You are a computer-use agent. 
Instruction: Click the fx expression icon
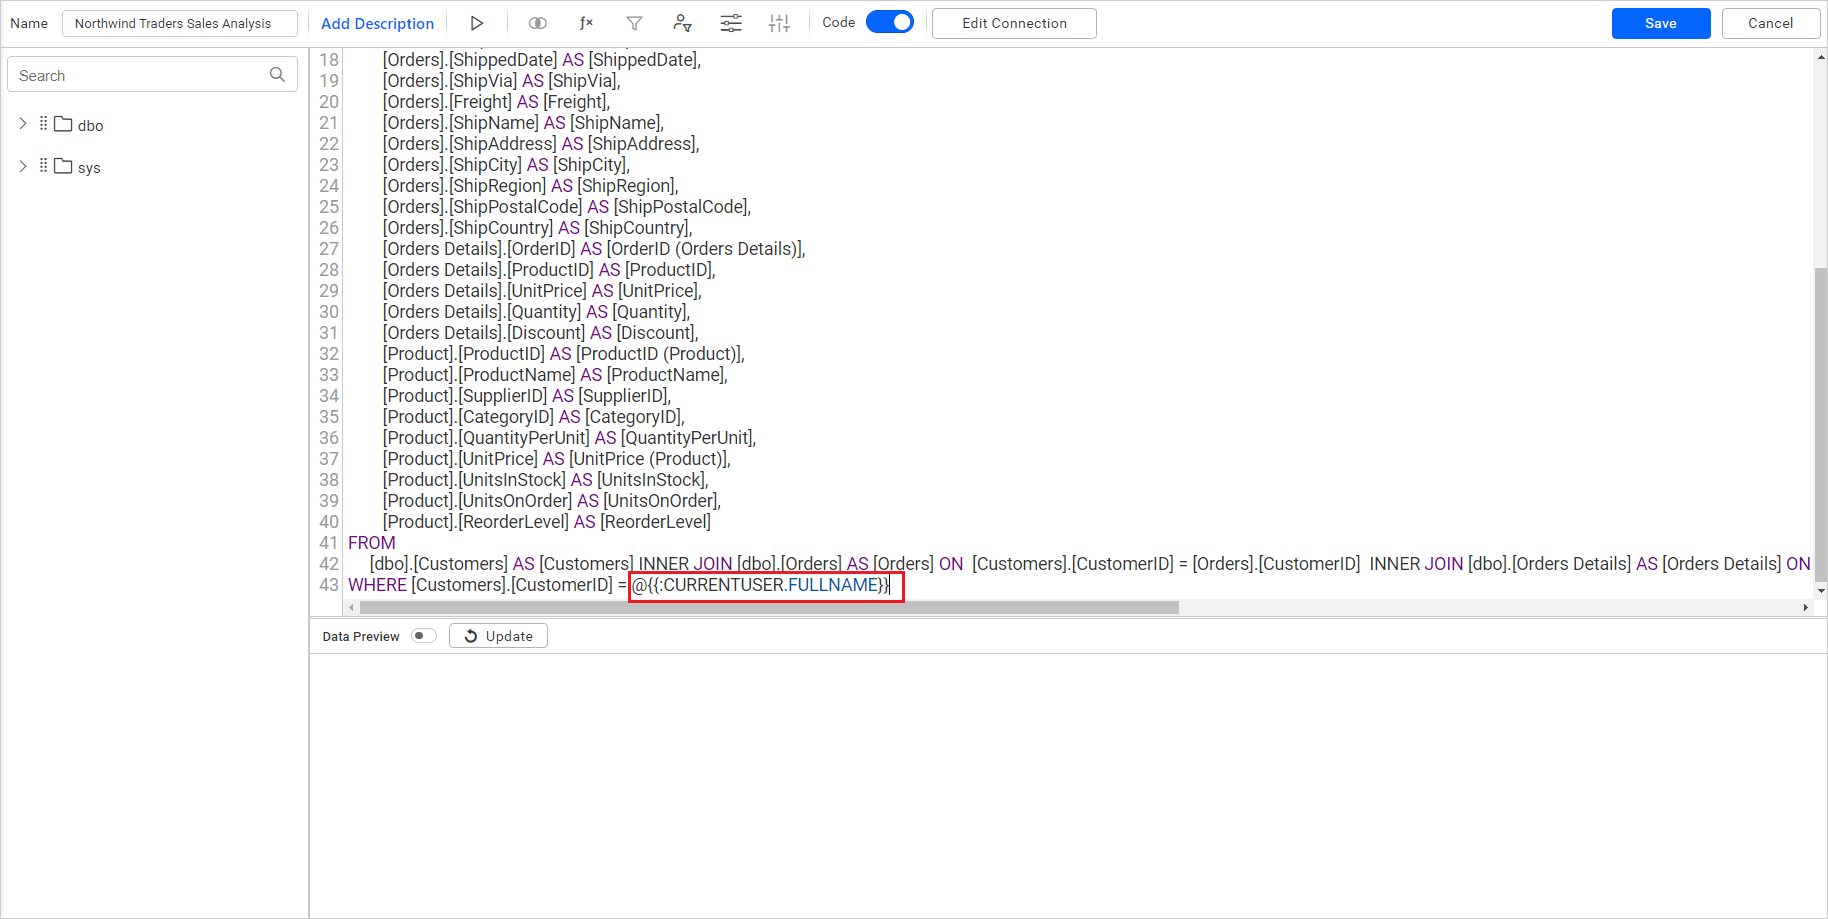point(587,22)
